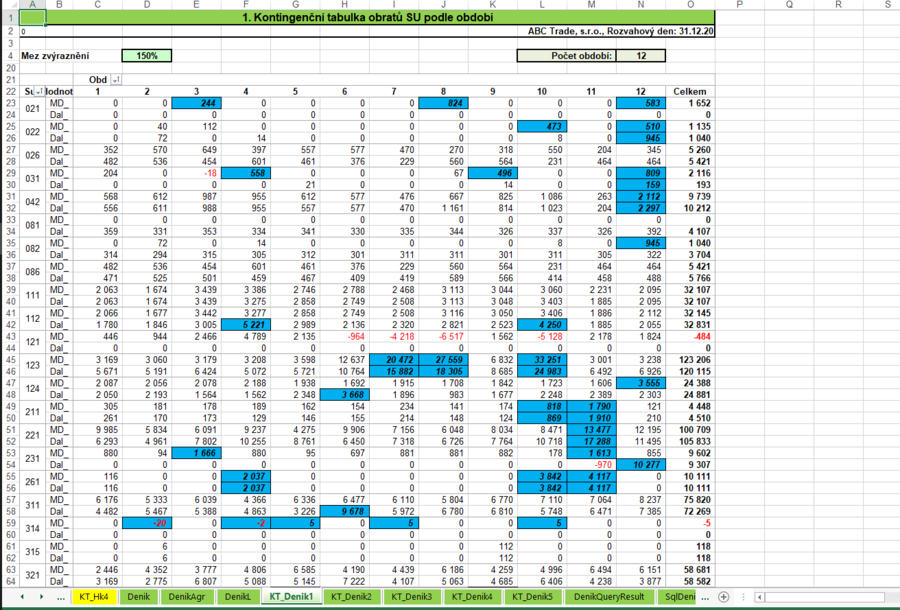The height and width of the screenshot is (610, 900).
Task: Select the Počet období value cell
Action: pos(639,55)
